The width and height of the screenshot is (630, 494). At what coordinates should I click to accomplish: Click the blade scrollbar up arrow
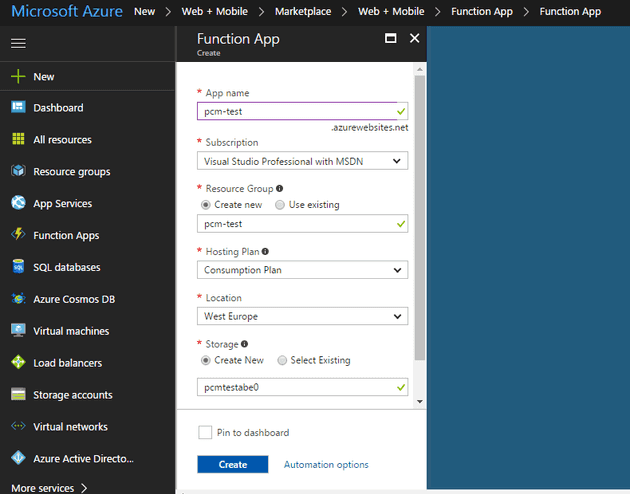click(x=420, y=69)
